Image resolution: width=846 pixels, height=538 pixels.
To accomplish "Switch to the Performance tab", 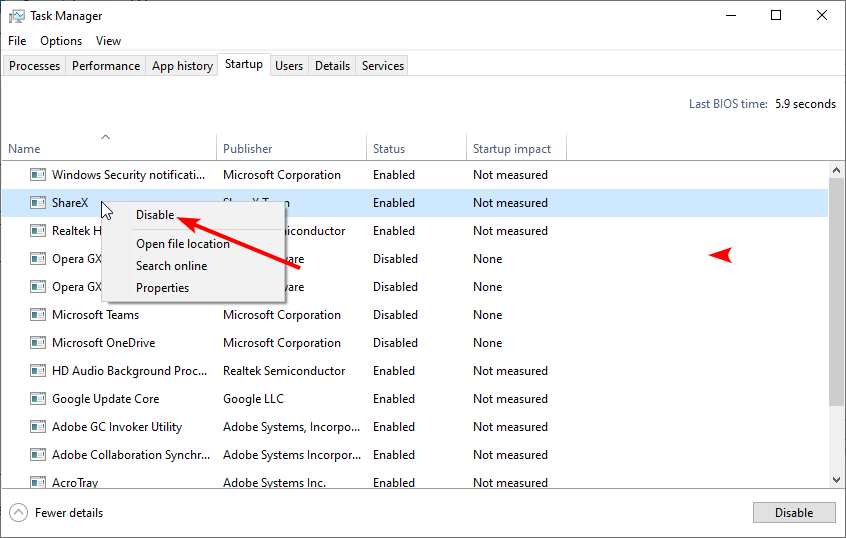I will pos(106,66).
